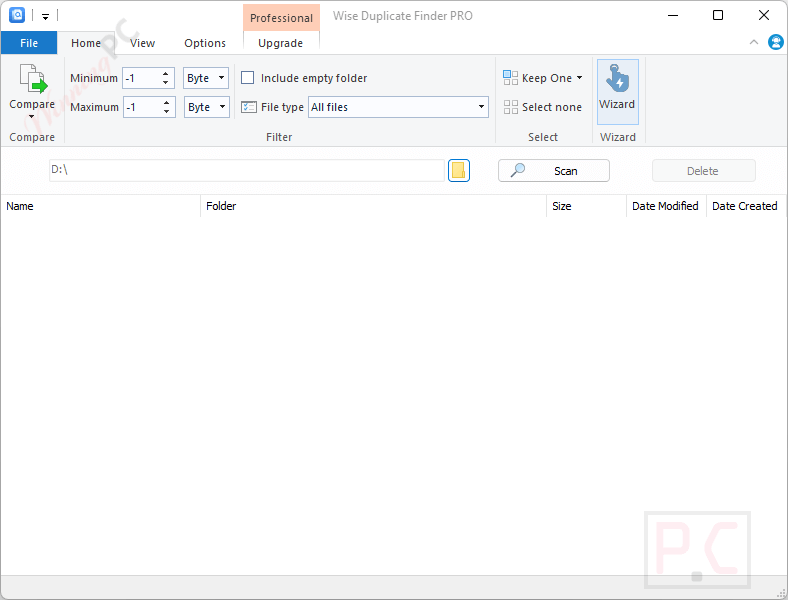This screenshot has width=788, height=600.
Task: Click the Select none grid icon
Action: (511, 107)
